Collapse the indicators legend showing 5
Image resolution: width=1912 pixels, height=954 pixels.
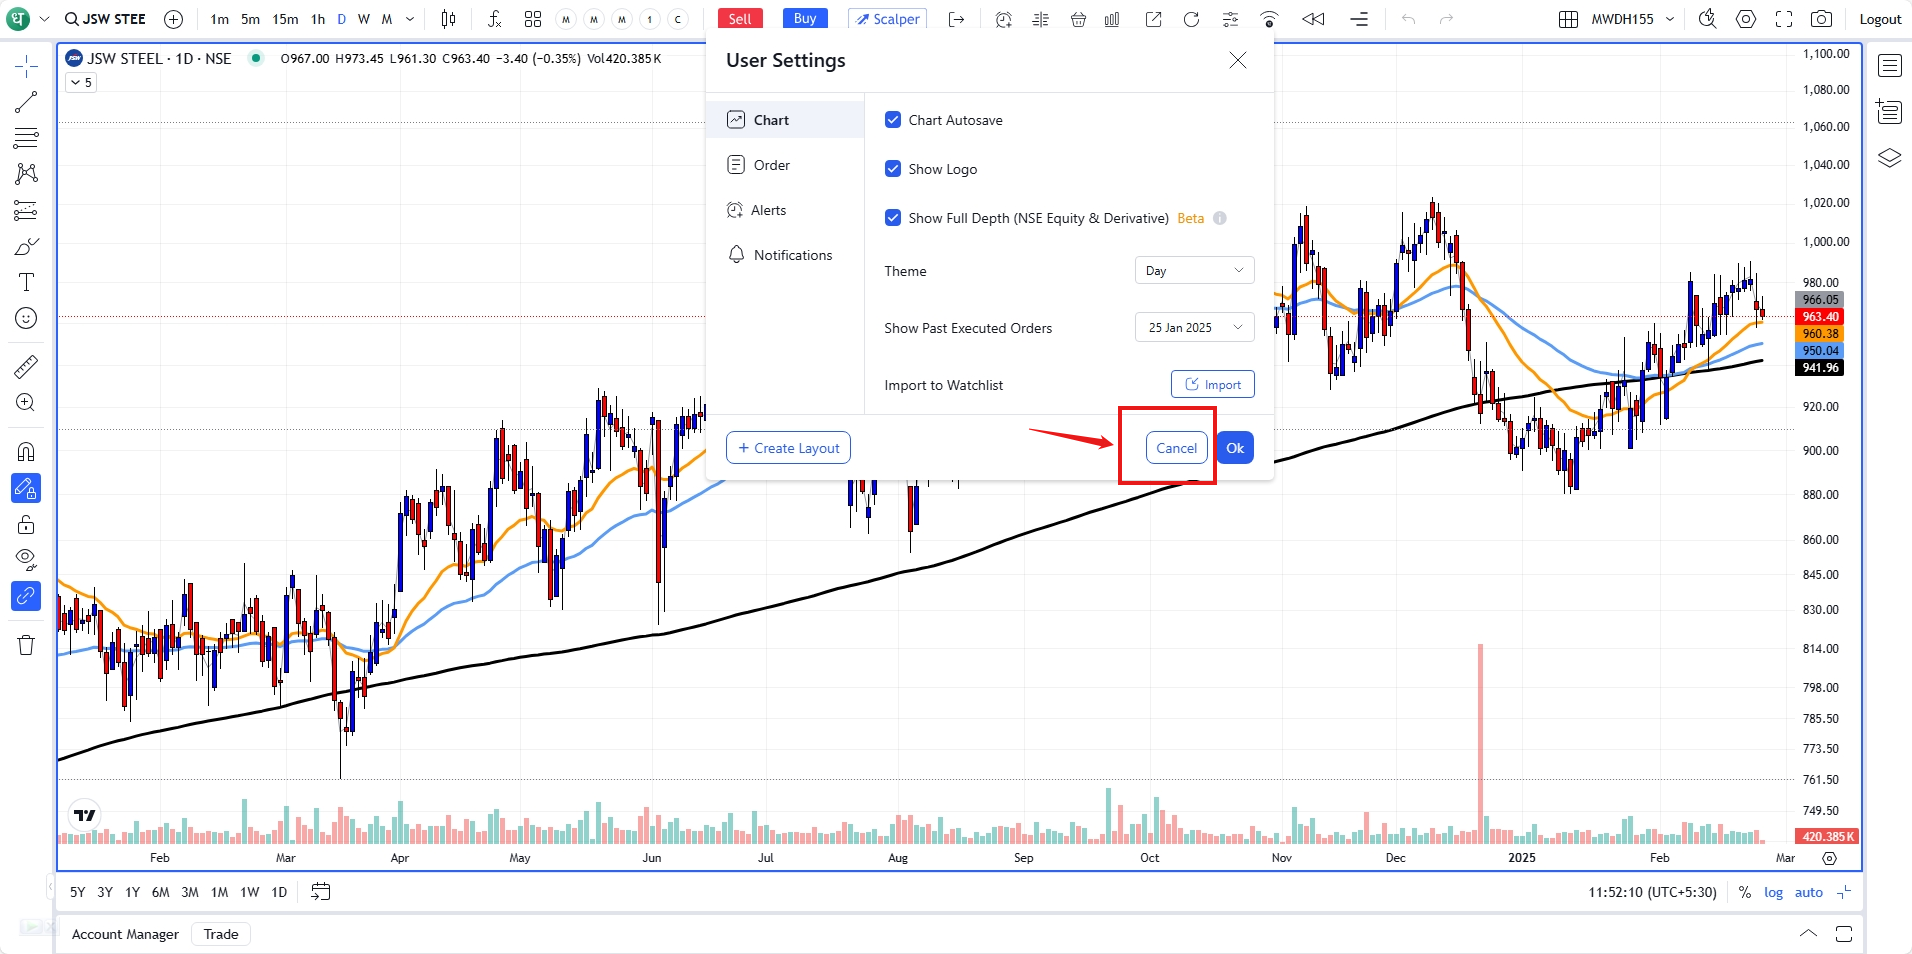[82, 83]
